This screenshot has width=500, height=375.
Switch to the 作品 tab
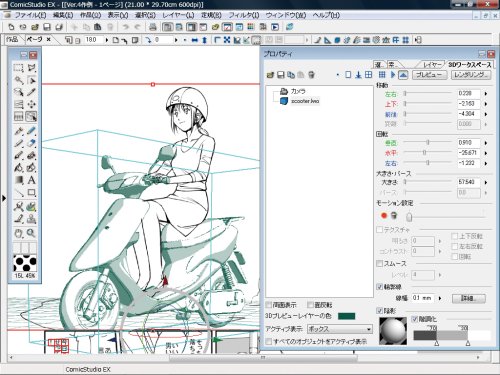click(x=12, y=40)
